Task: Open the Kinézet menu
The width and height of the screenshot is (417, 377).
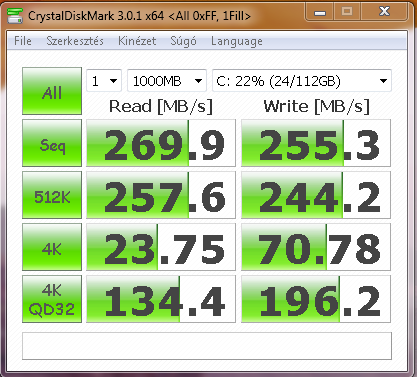Action: (x=137, y=41)
